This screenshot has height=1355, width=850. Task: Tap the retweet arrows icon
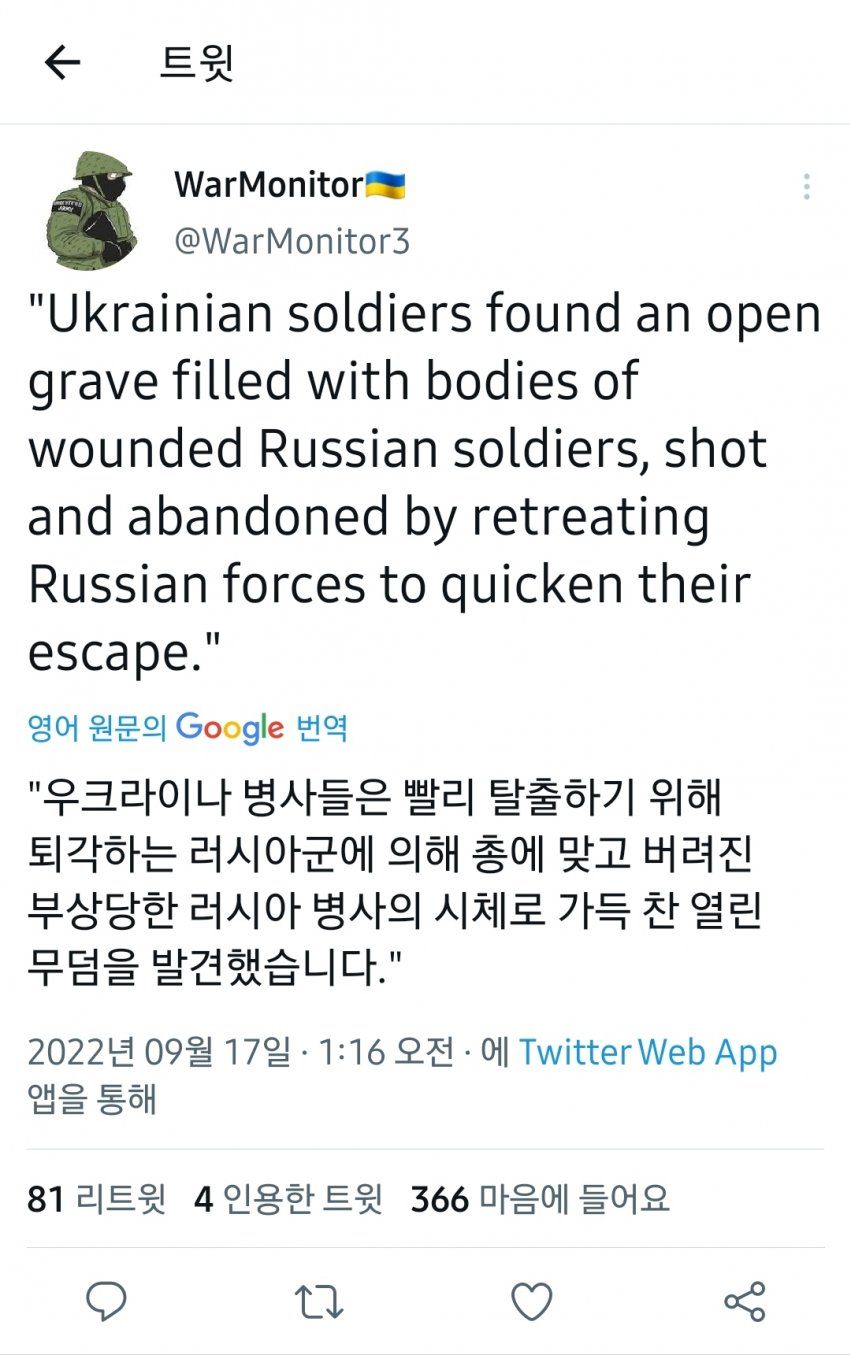(319, 1301)
